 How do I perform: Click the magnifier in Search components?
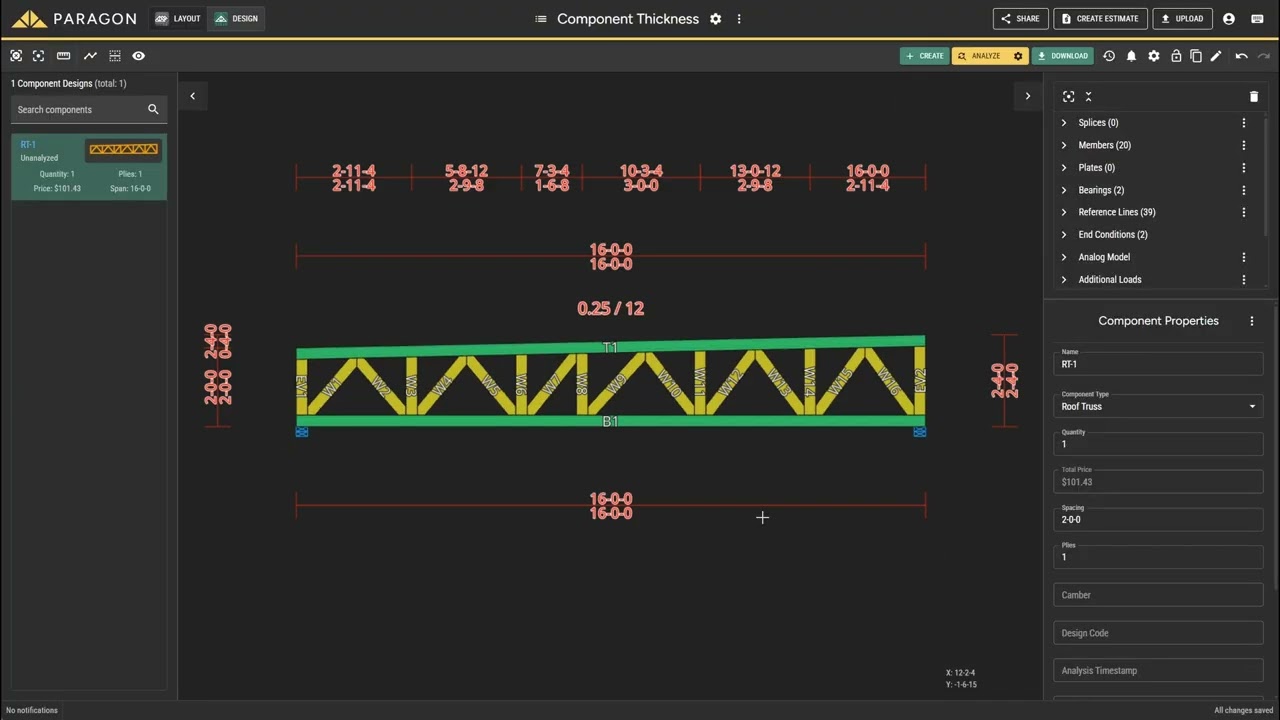(153, 109)
